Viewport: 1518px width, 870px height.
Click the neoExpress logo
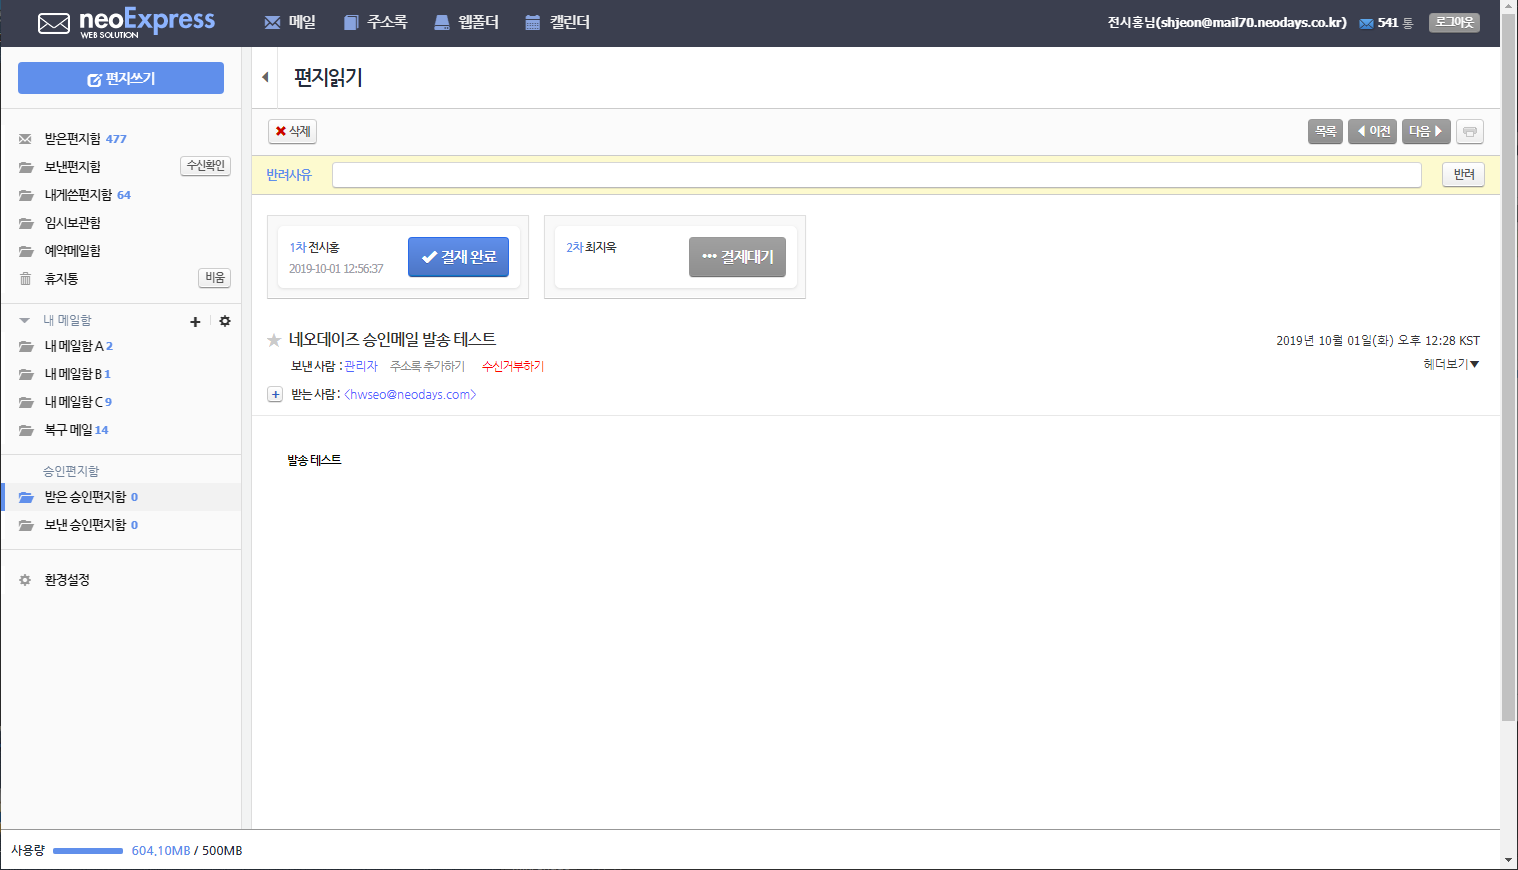coord(126,23)
